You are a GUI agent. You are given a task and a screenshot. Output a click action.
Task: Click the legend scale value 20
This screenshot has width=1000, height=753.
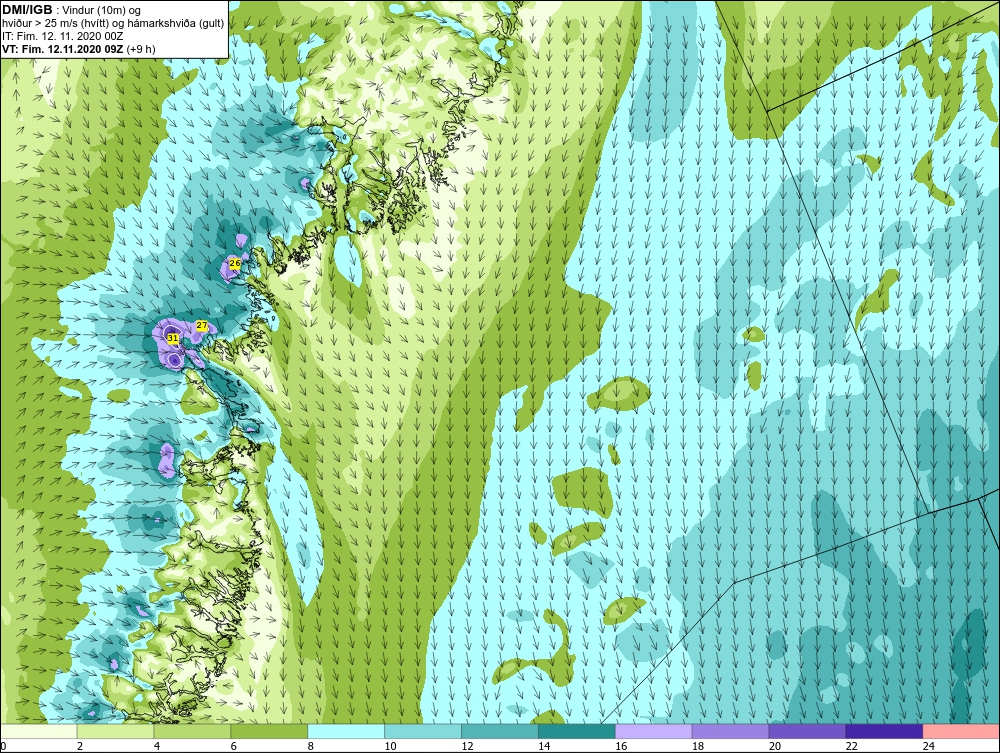click(x=775, y=746)
